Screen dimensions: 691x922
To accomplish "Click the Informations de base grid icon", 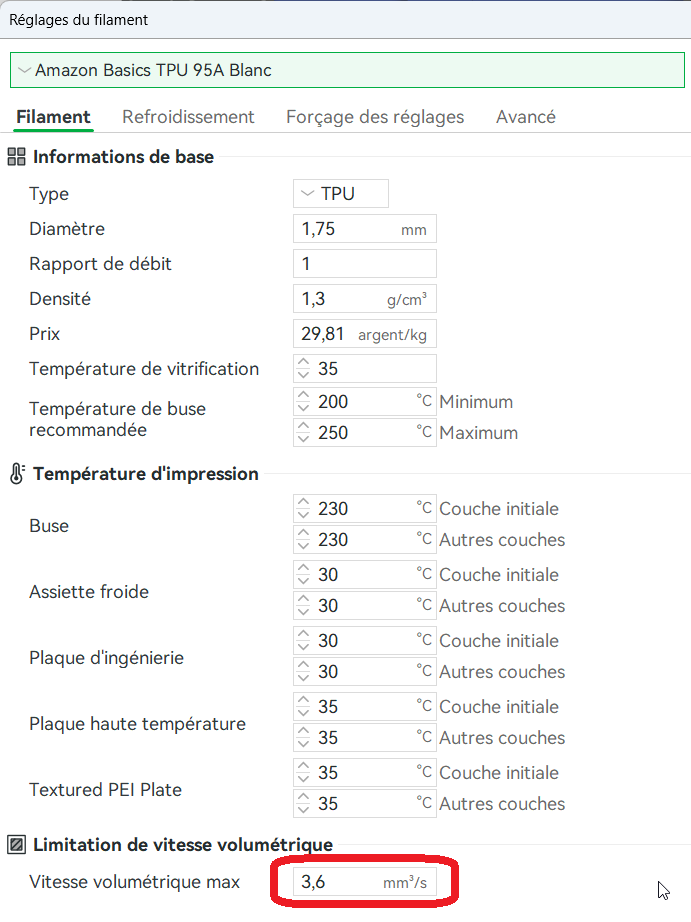I will tap(16, 157).
